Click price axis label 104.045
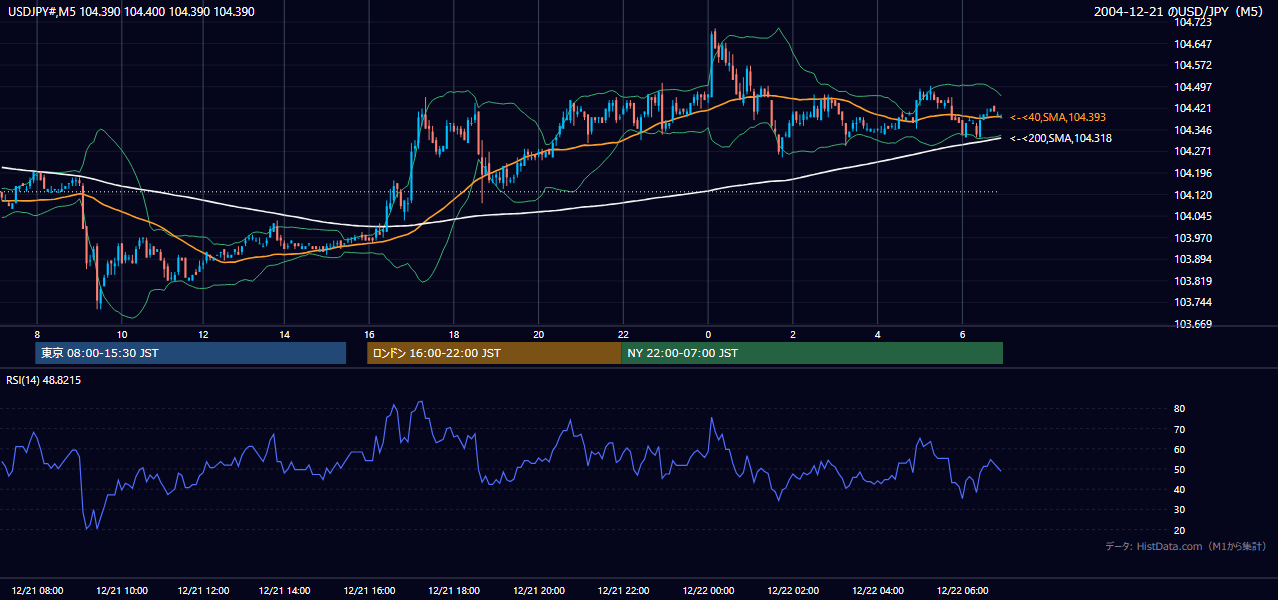The width and height of the screenshot is (1278, 600). click(x=1194, y=216)
